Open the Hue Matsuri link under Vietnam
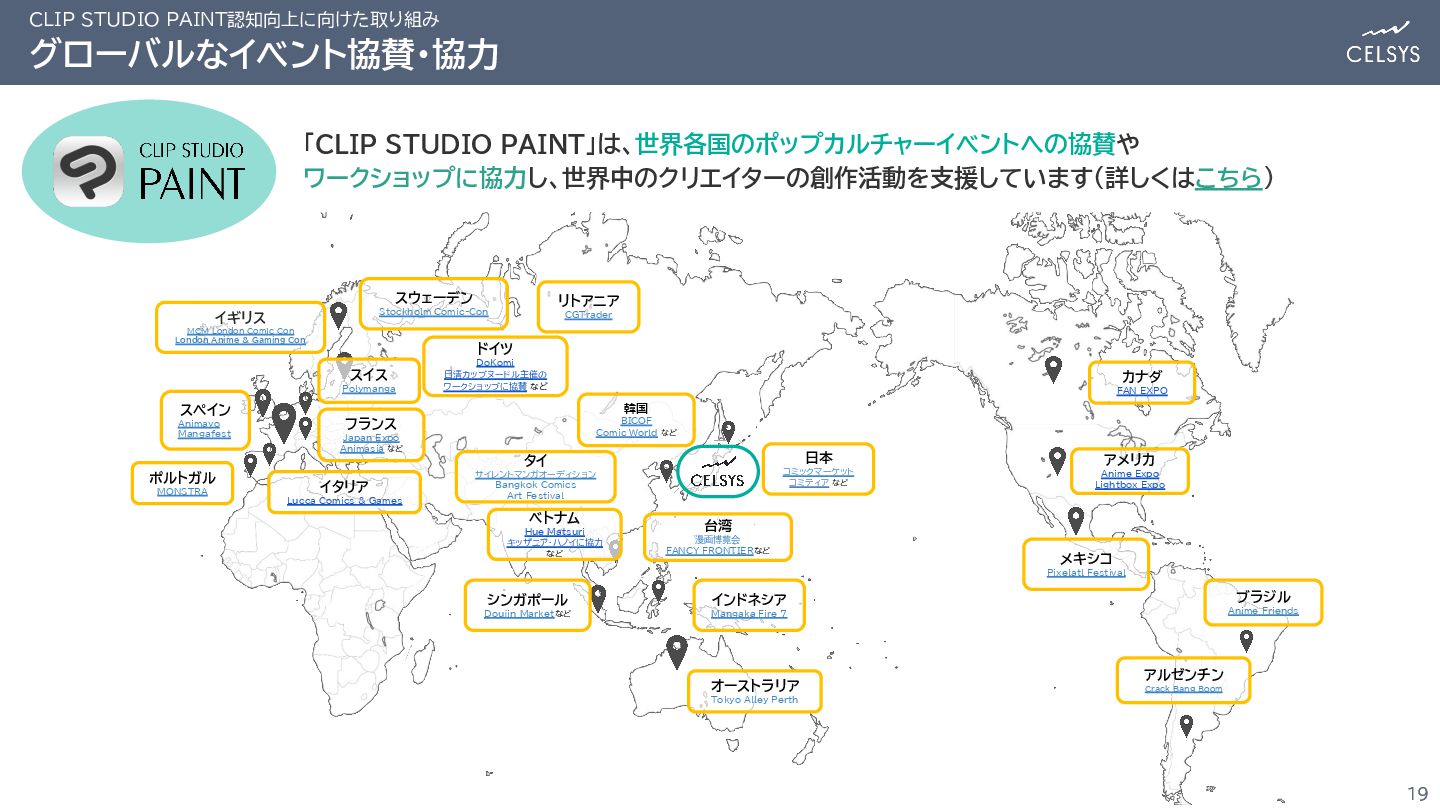 [554, 532]
